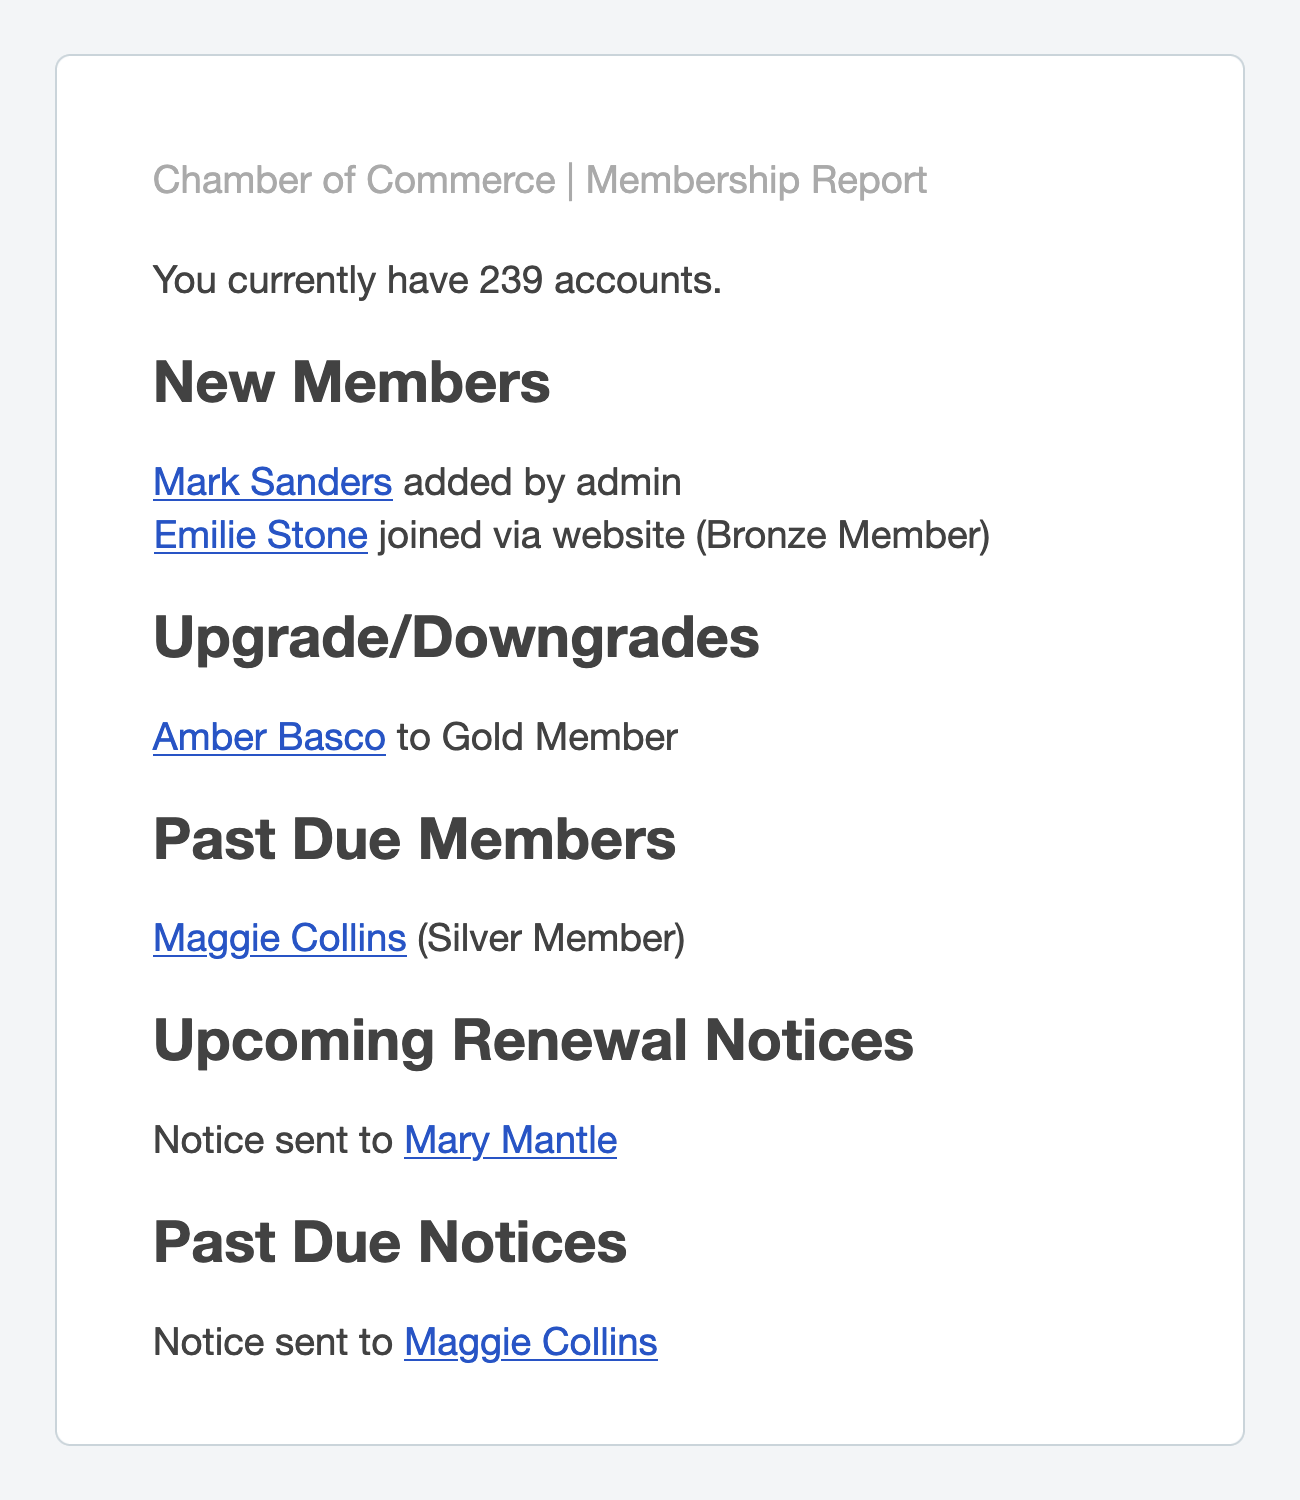Click the Upcoming Renewal Notices heading
The height and width of the screenshot is (1500, 1300).
pos(533,1040)
